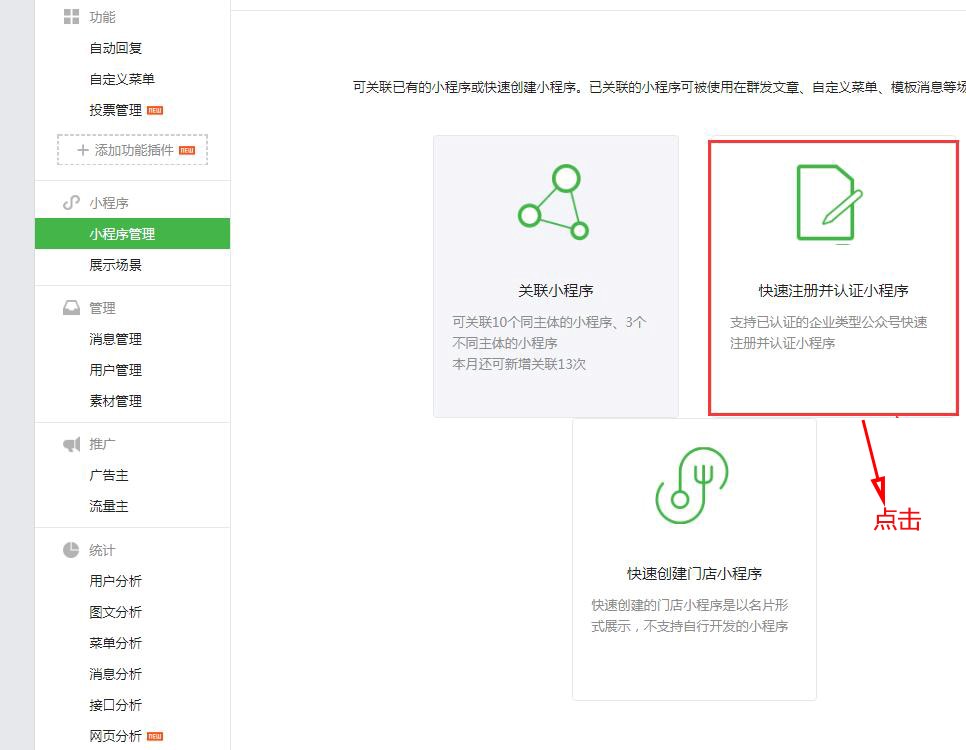Click the new badge beside 投票管理
Image resolution: width=966 pixels, height=750 pixels.
coord(155,110)
